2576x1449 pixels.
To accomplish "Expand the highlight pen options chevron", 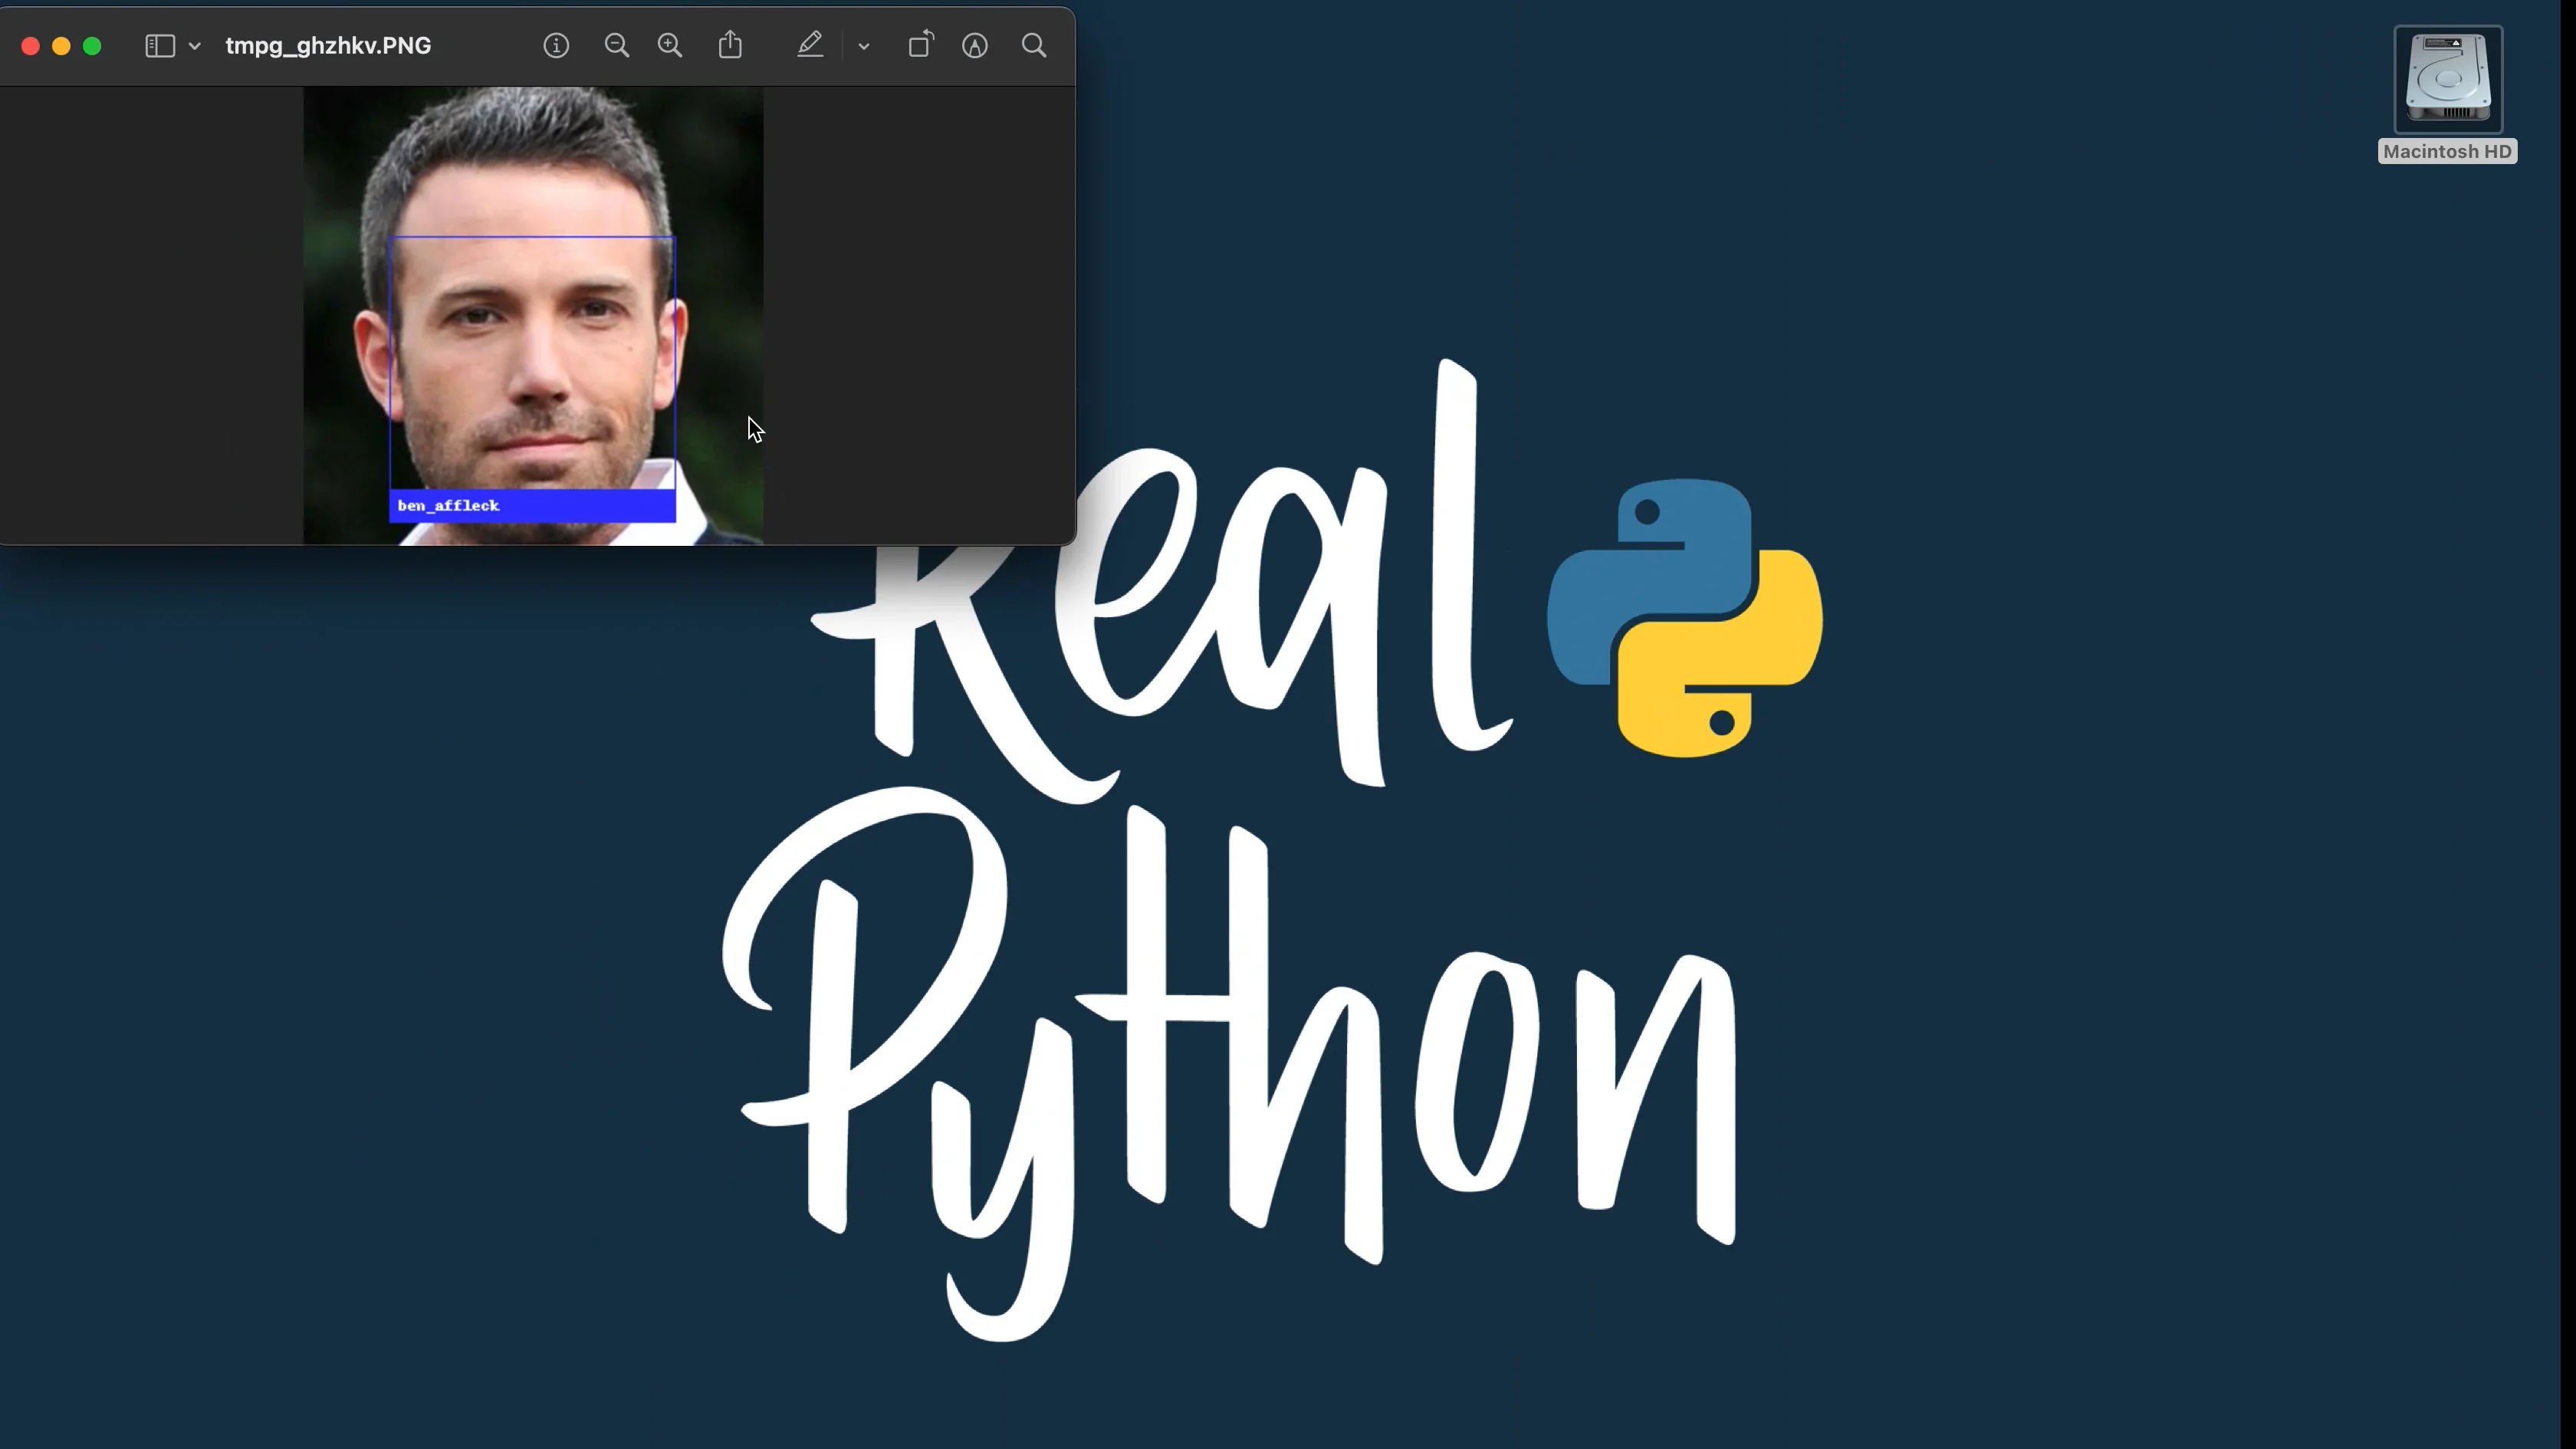I will click(x=864, y=46).
